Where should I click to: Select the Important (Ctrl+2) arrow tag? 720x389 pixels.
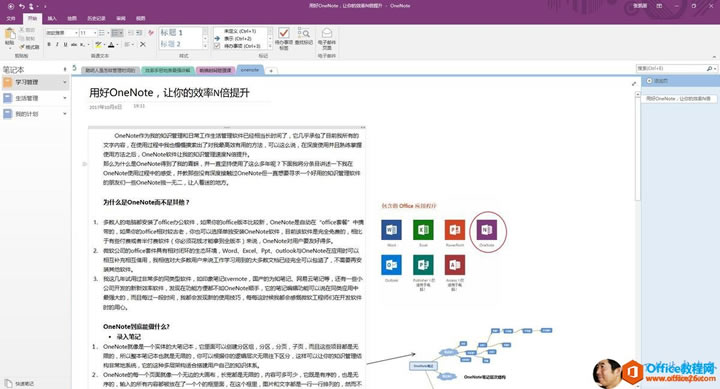[x=217, y=39]
